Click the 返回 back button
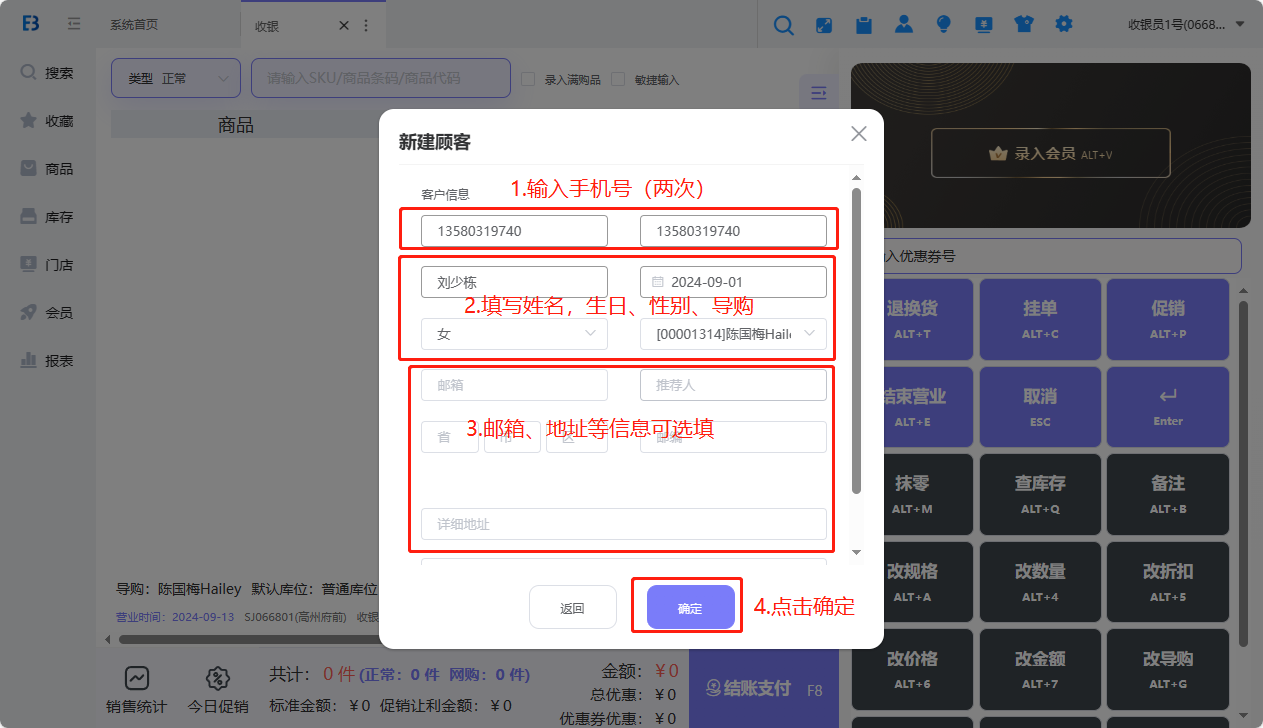1263x728 pixels. [x=572, y=607]
